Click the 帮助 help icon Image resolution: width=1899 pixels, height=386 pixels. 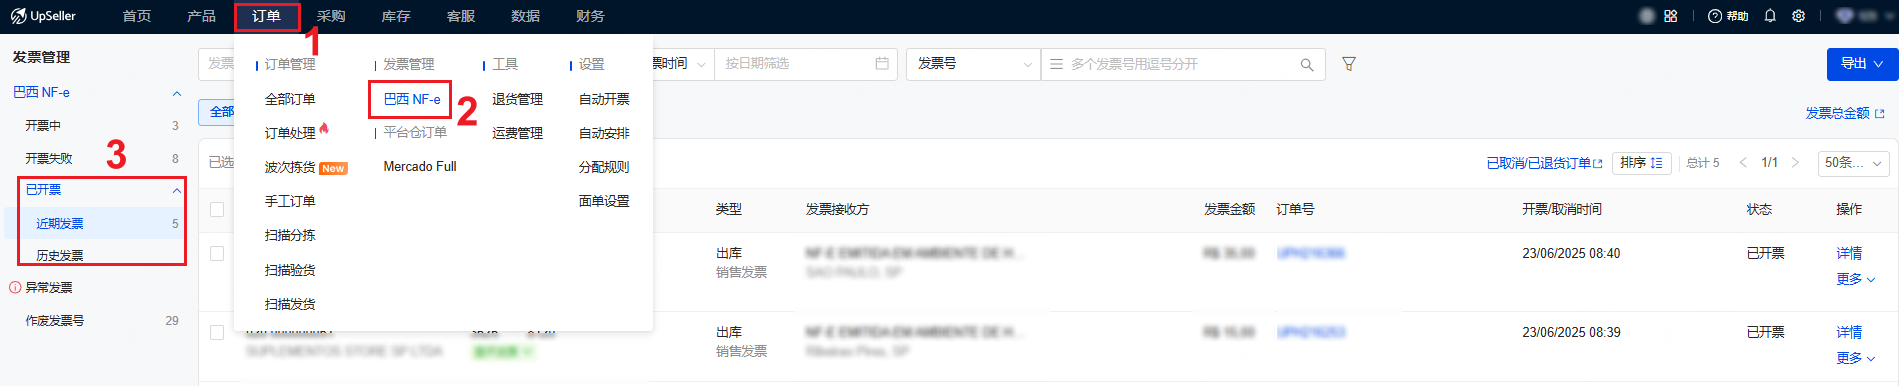(1728, 16)
